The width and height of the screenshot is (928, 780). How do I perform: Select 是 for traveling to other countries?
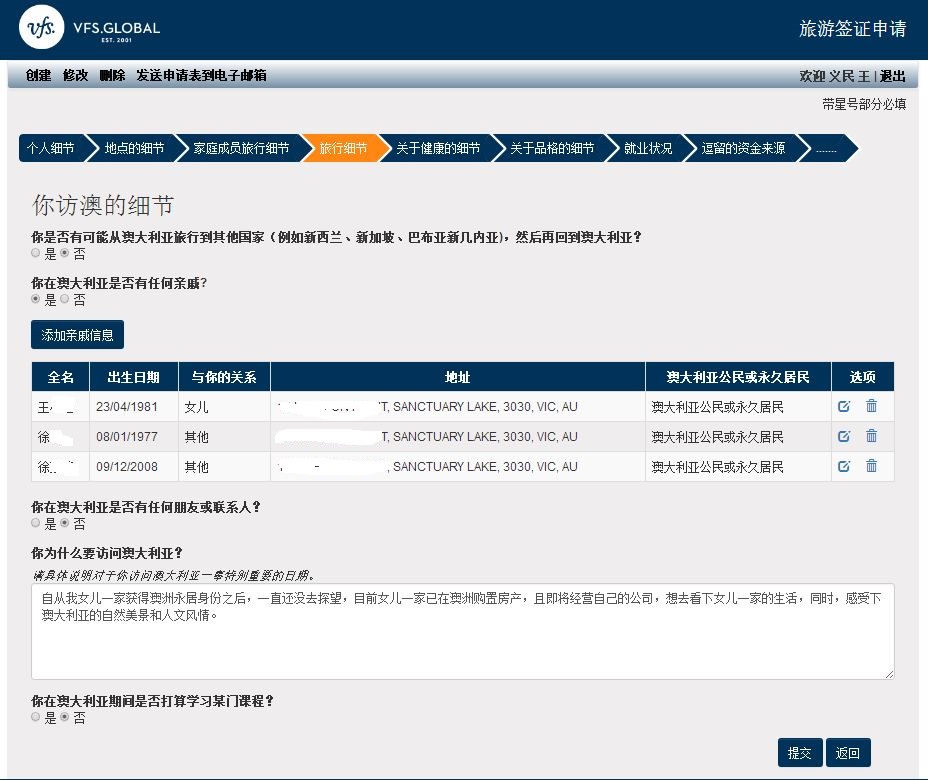tap(37, 254)
